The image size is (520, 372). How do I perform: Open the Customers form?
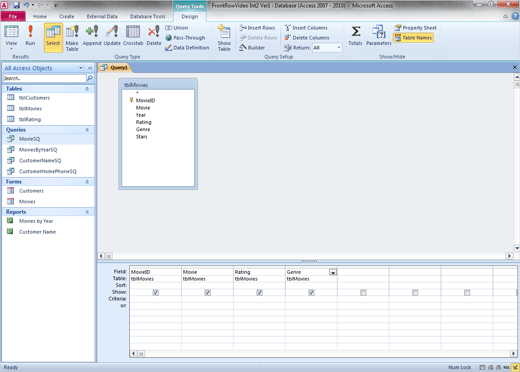(31, 191)
